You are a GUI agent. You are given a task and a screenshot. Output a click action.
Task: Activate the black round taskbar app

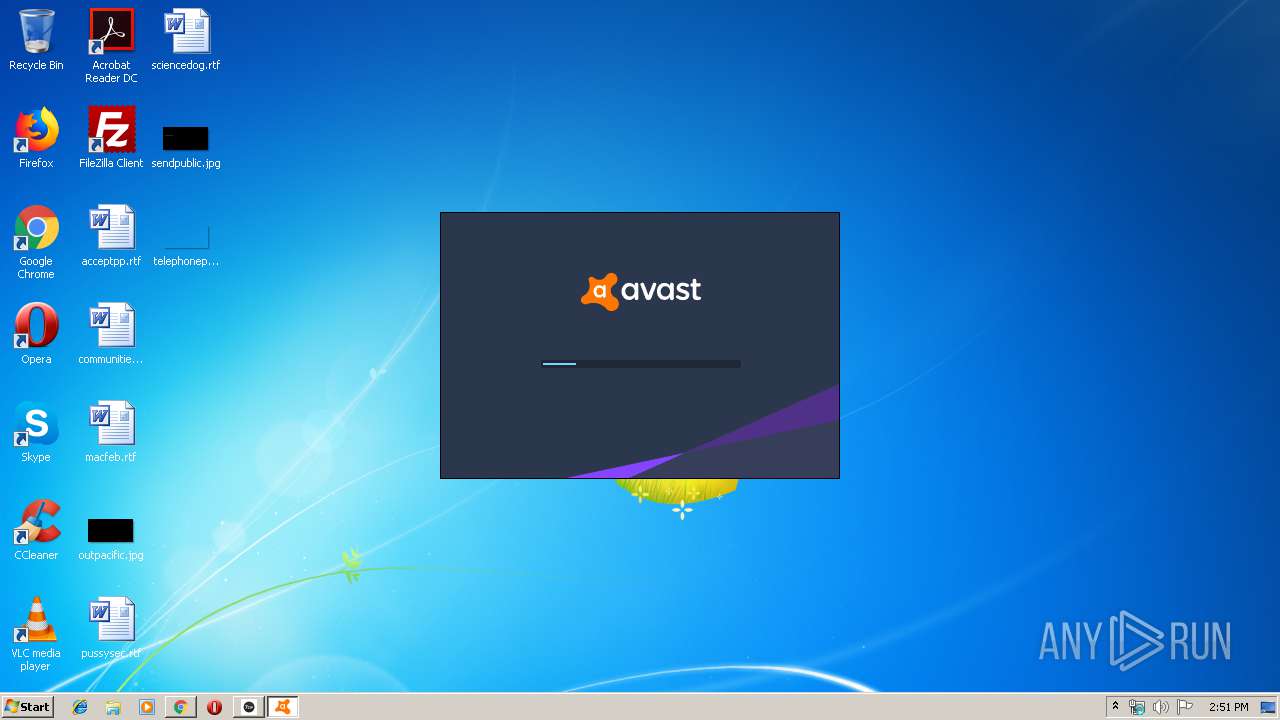coord(249,707)
